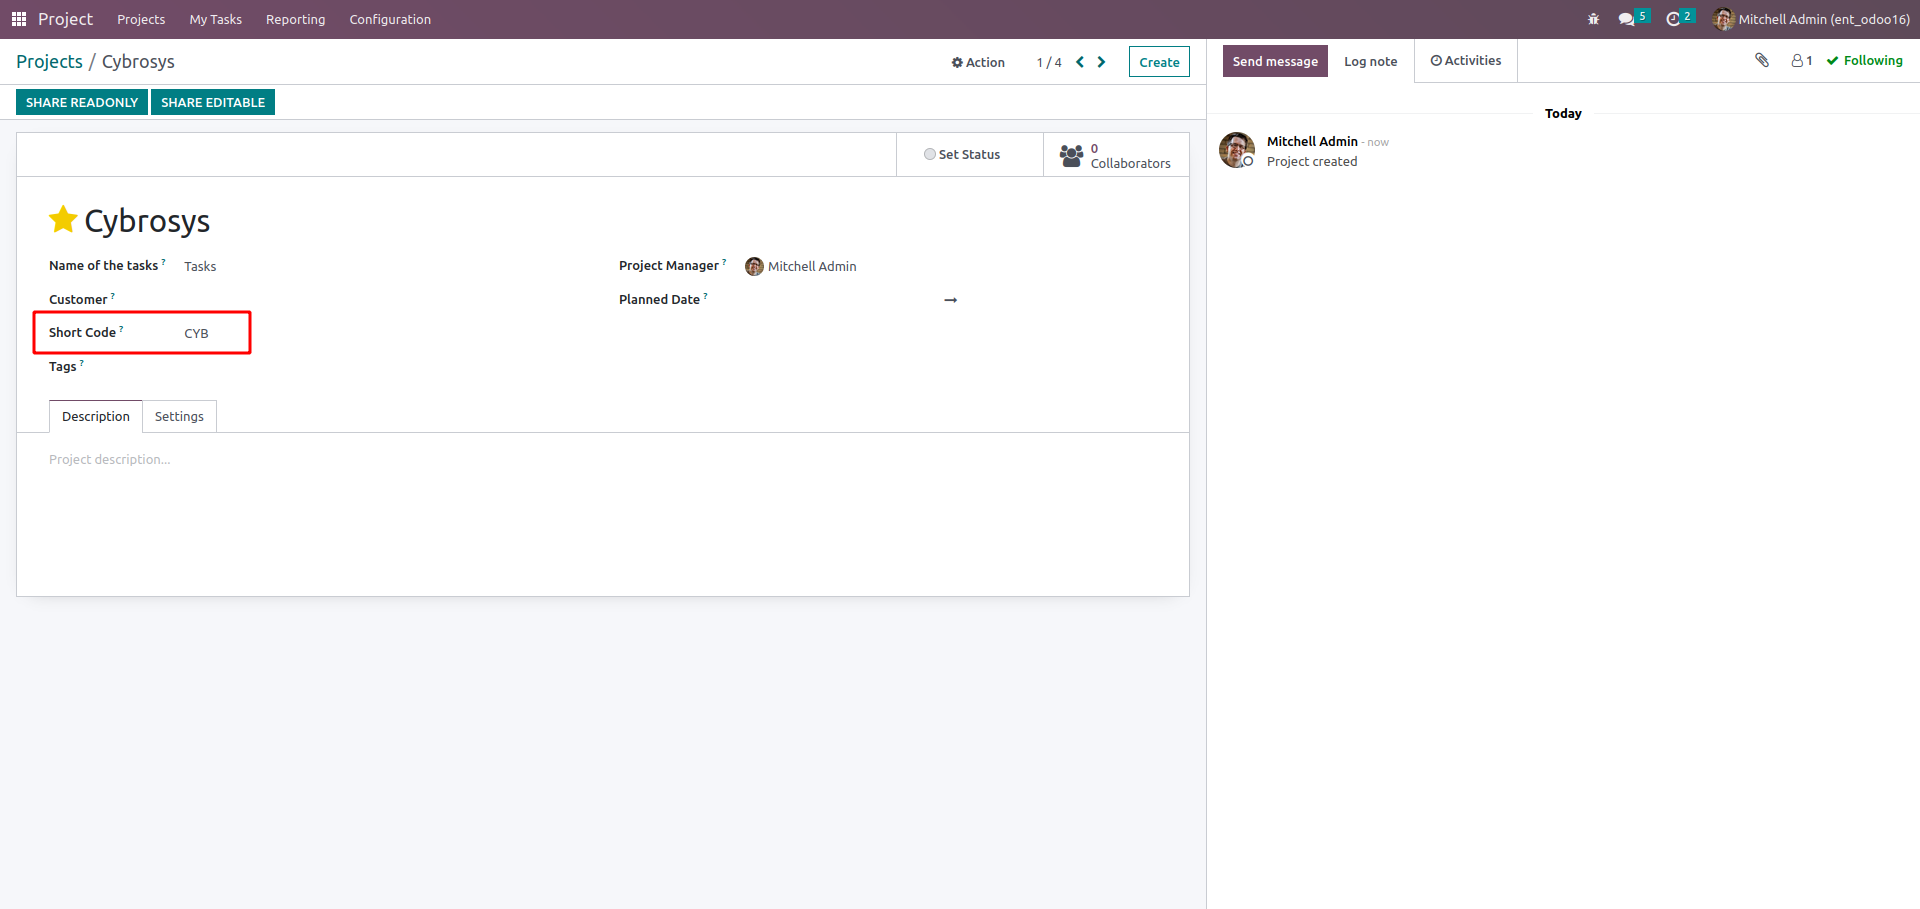Screen dimensions: 1920x909
Task: Click the Create button
Action: click(x=1159, y=62)
